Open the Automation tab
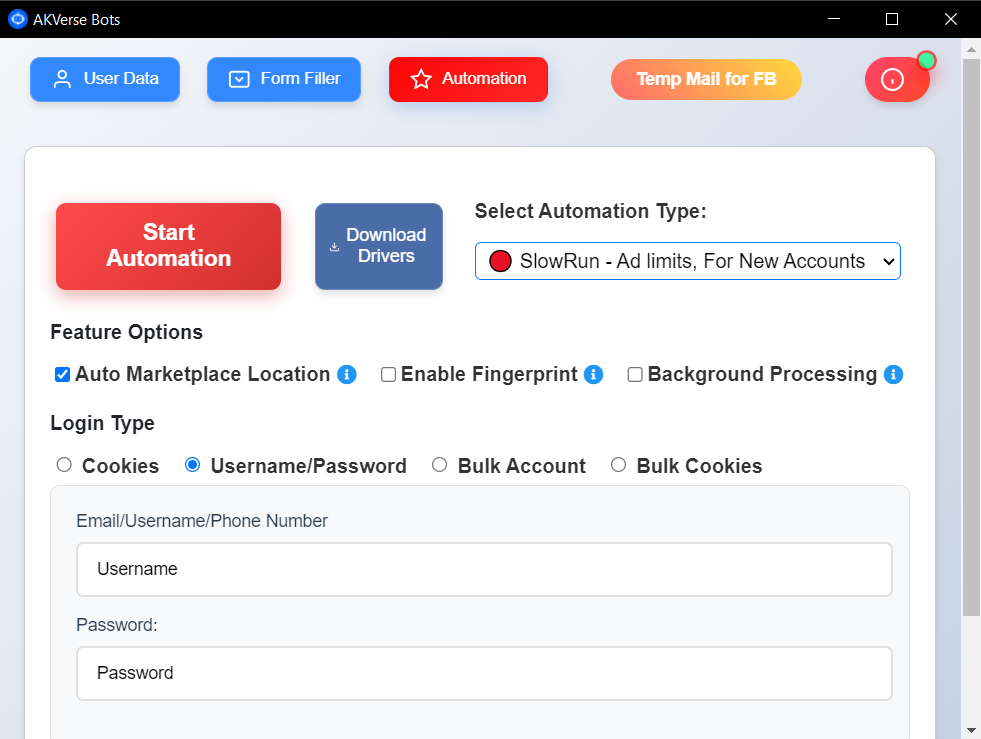 tap(469, 79)
